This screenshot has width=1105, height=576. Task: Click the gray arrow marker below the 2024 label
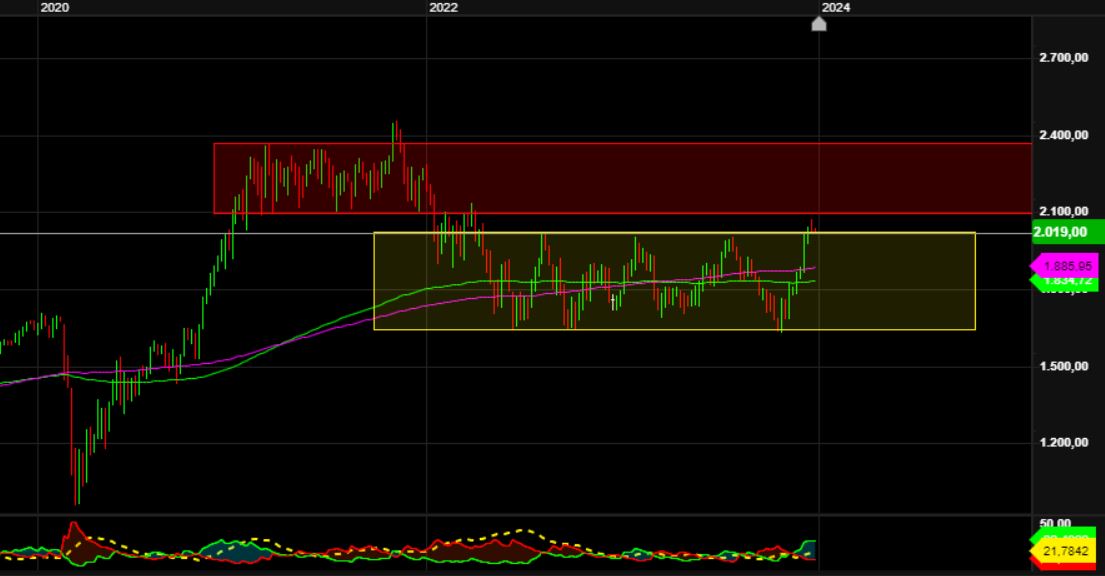[x=819, y=25]
